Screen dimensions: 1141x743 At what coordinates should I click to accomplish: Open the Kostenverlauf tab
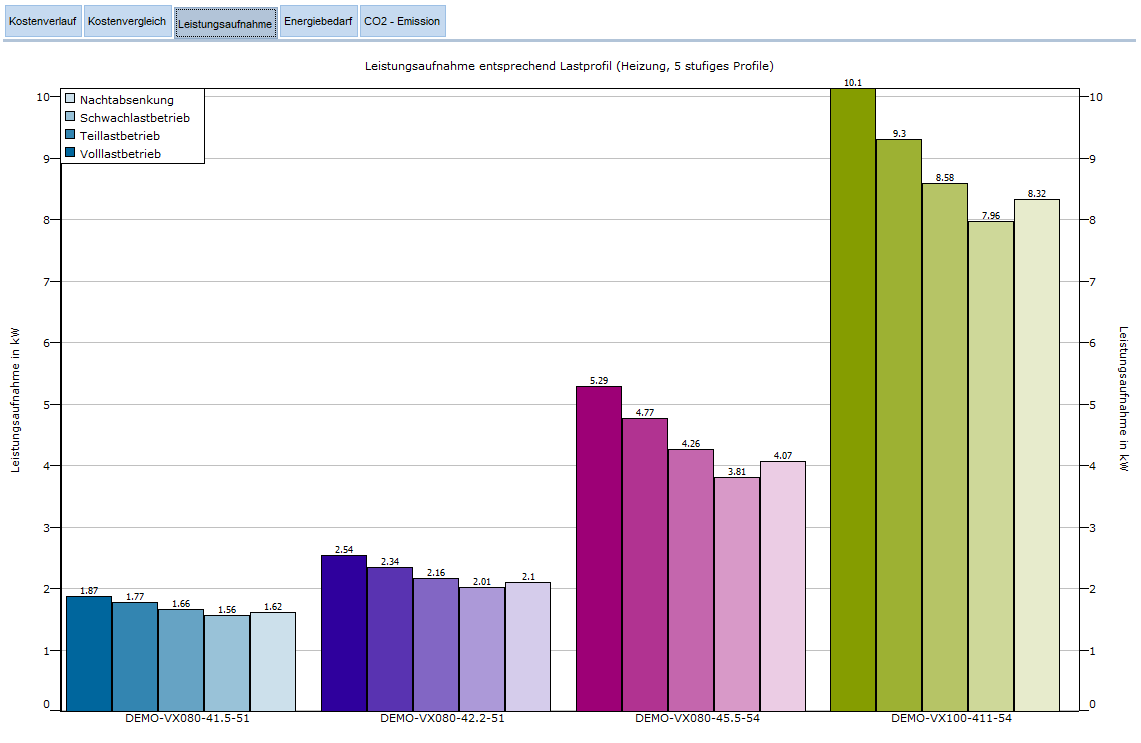[43, 21]
